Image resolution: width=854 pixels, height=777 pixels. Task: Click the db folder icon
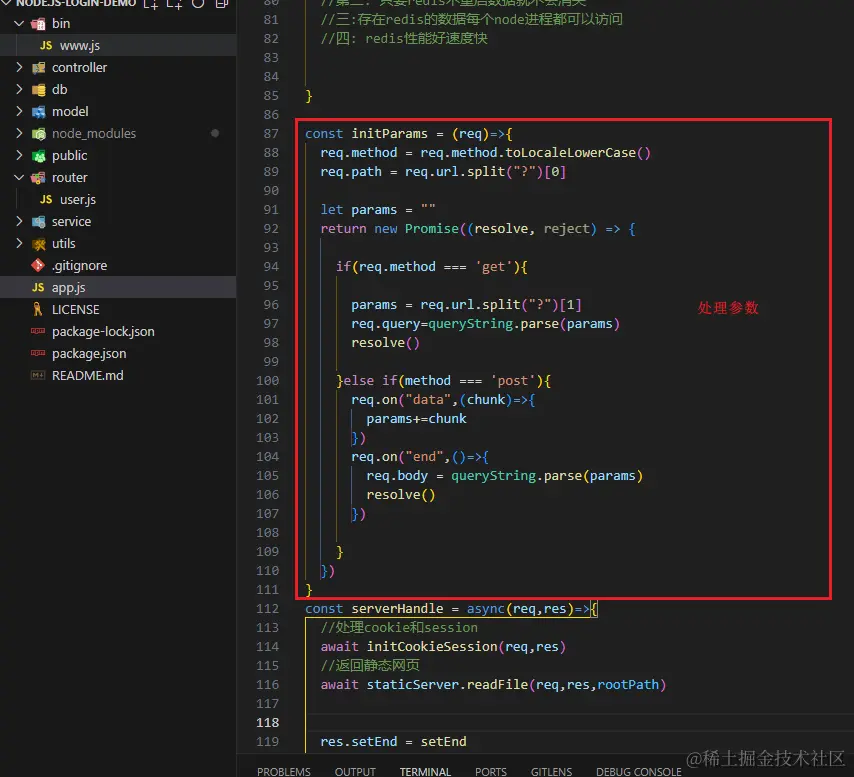38,90
